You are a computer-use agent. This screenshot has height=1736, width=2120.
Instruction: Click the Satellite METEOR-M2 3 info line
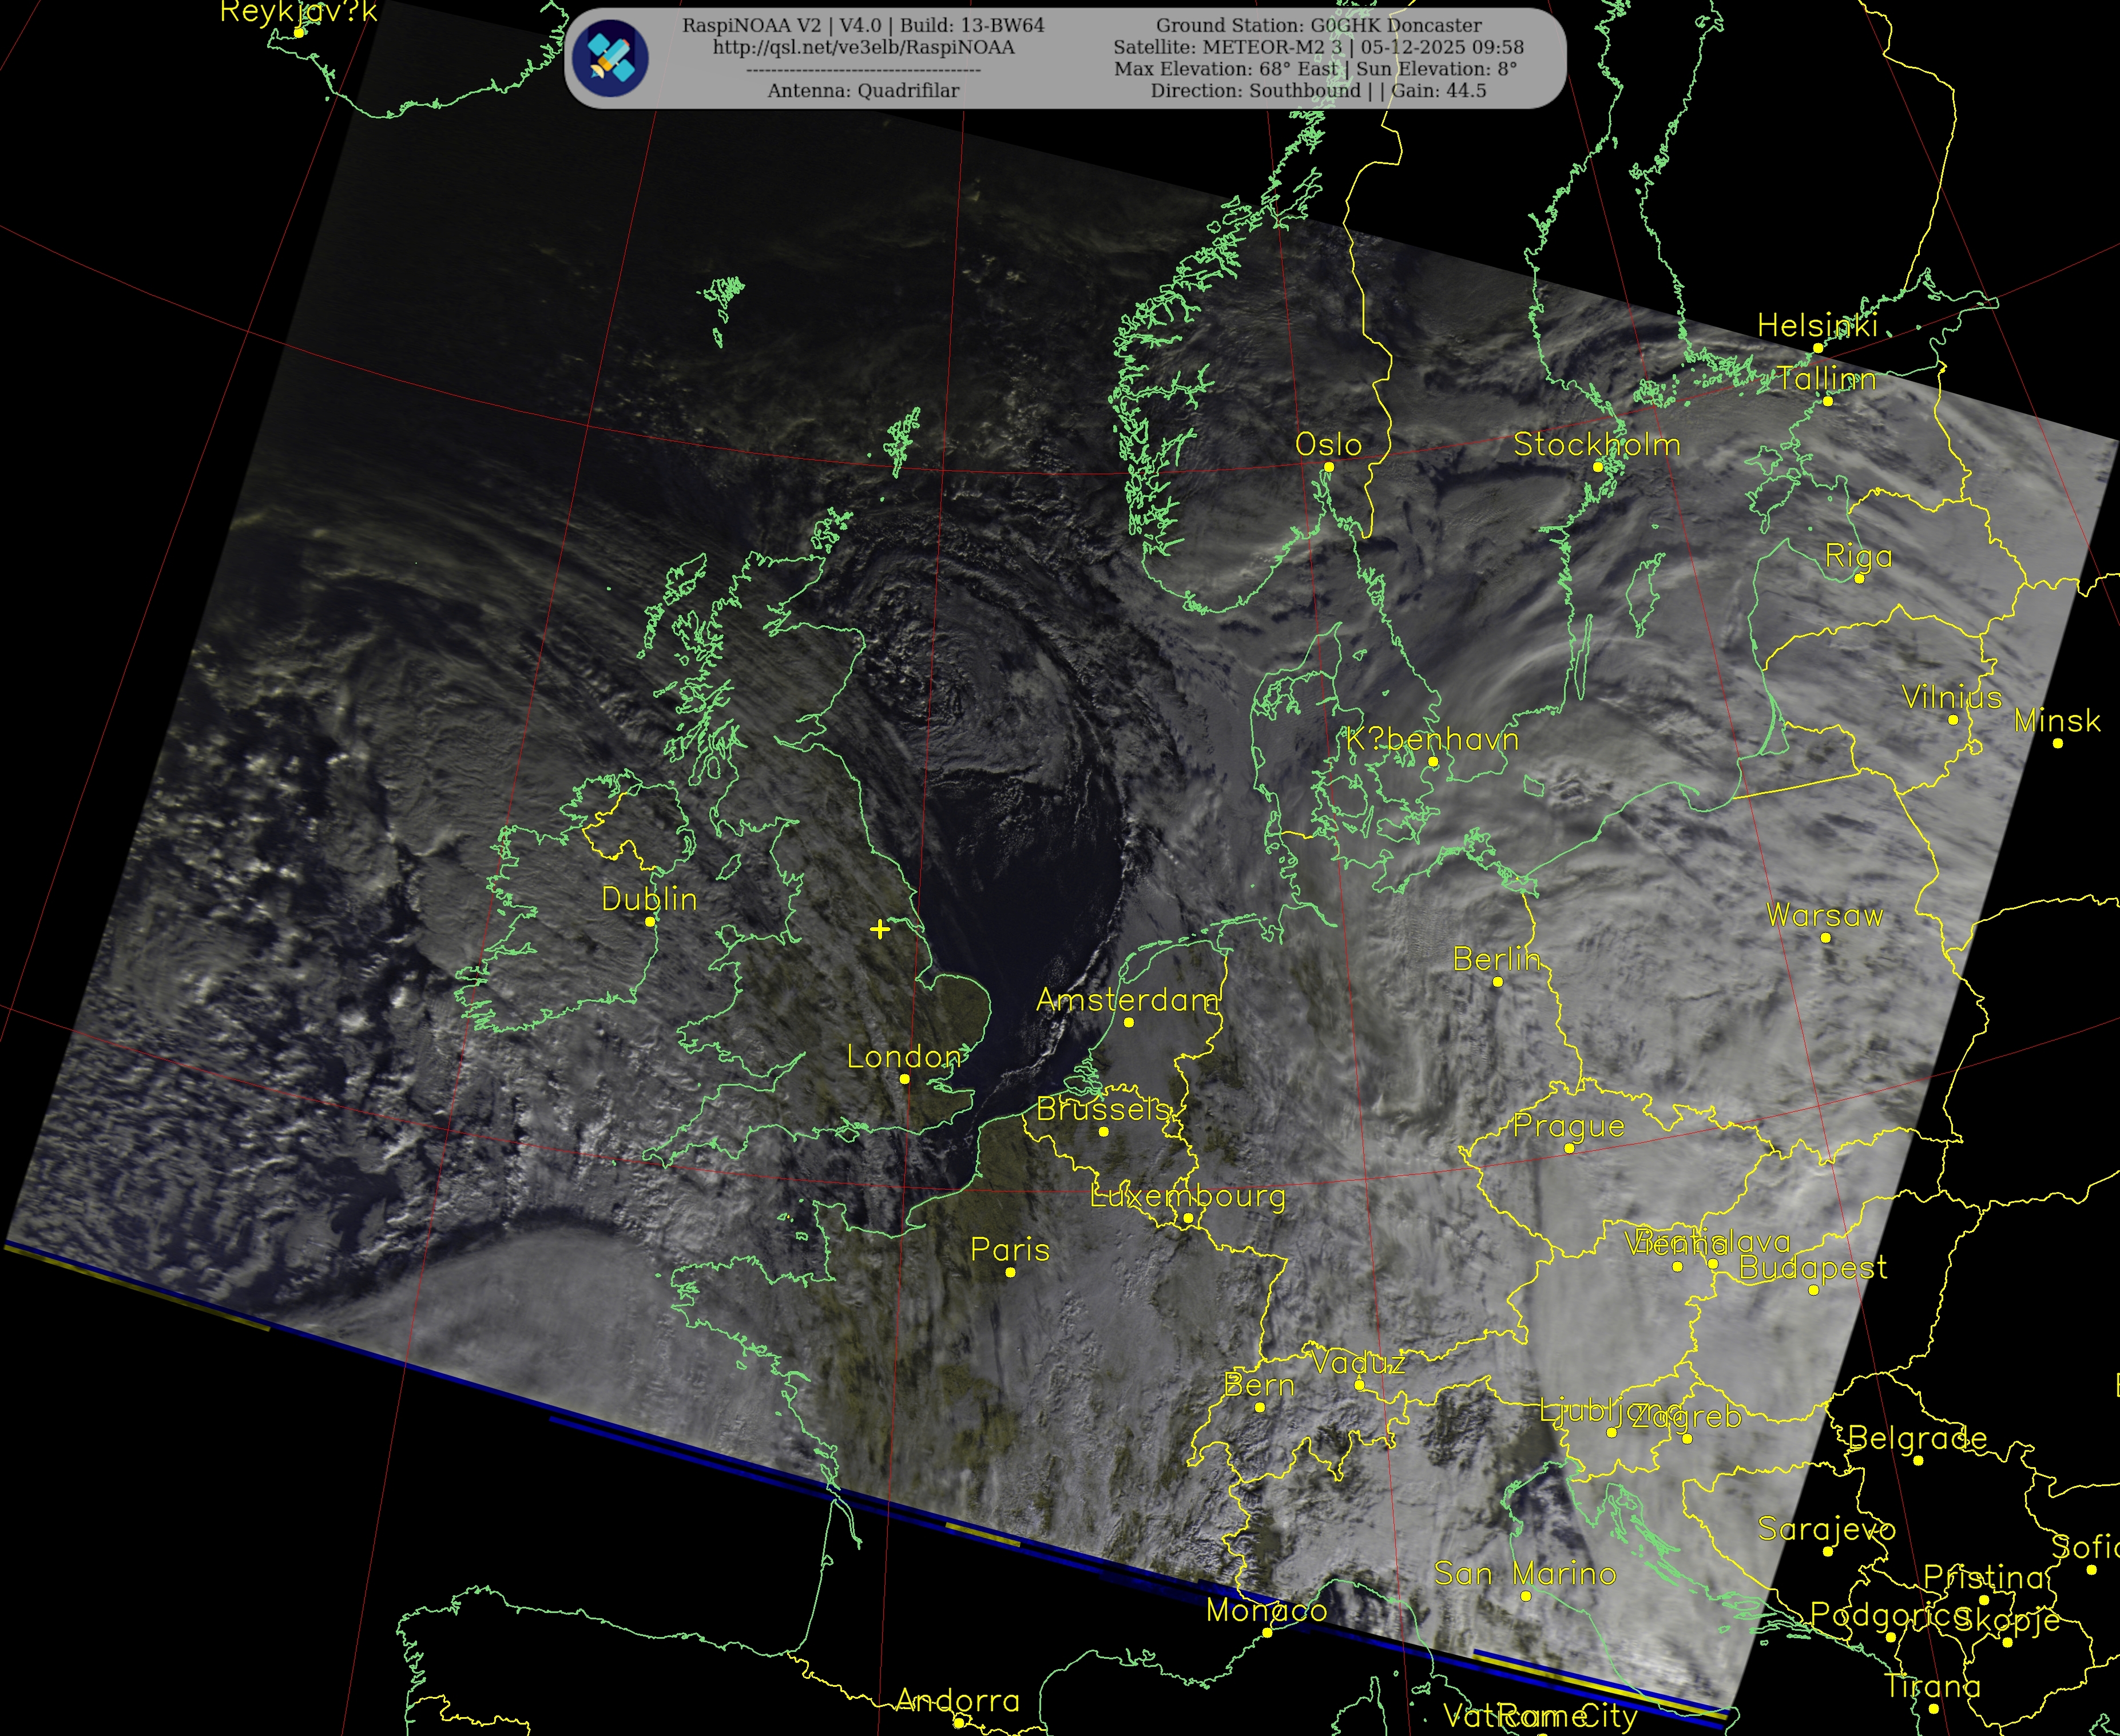point(1318,47)
